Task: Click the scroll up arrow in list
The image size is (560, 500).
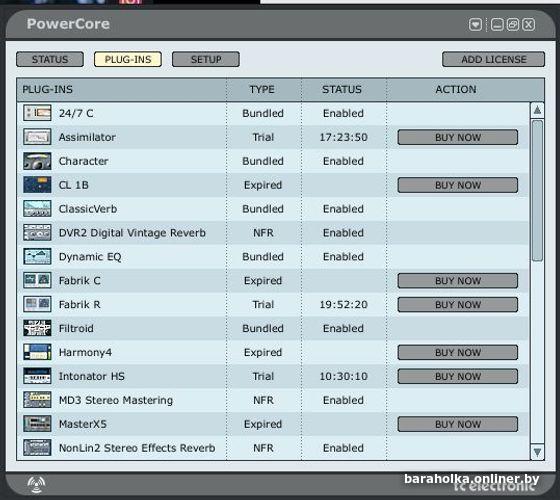Action: pos(537,110)
